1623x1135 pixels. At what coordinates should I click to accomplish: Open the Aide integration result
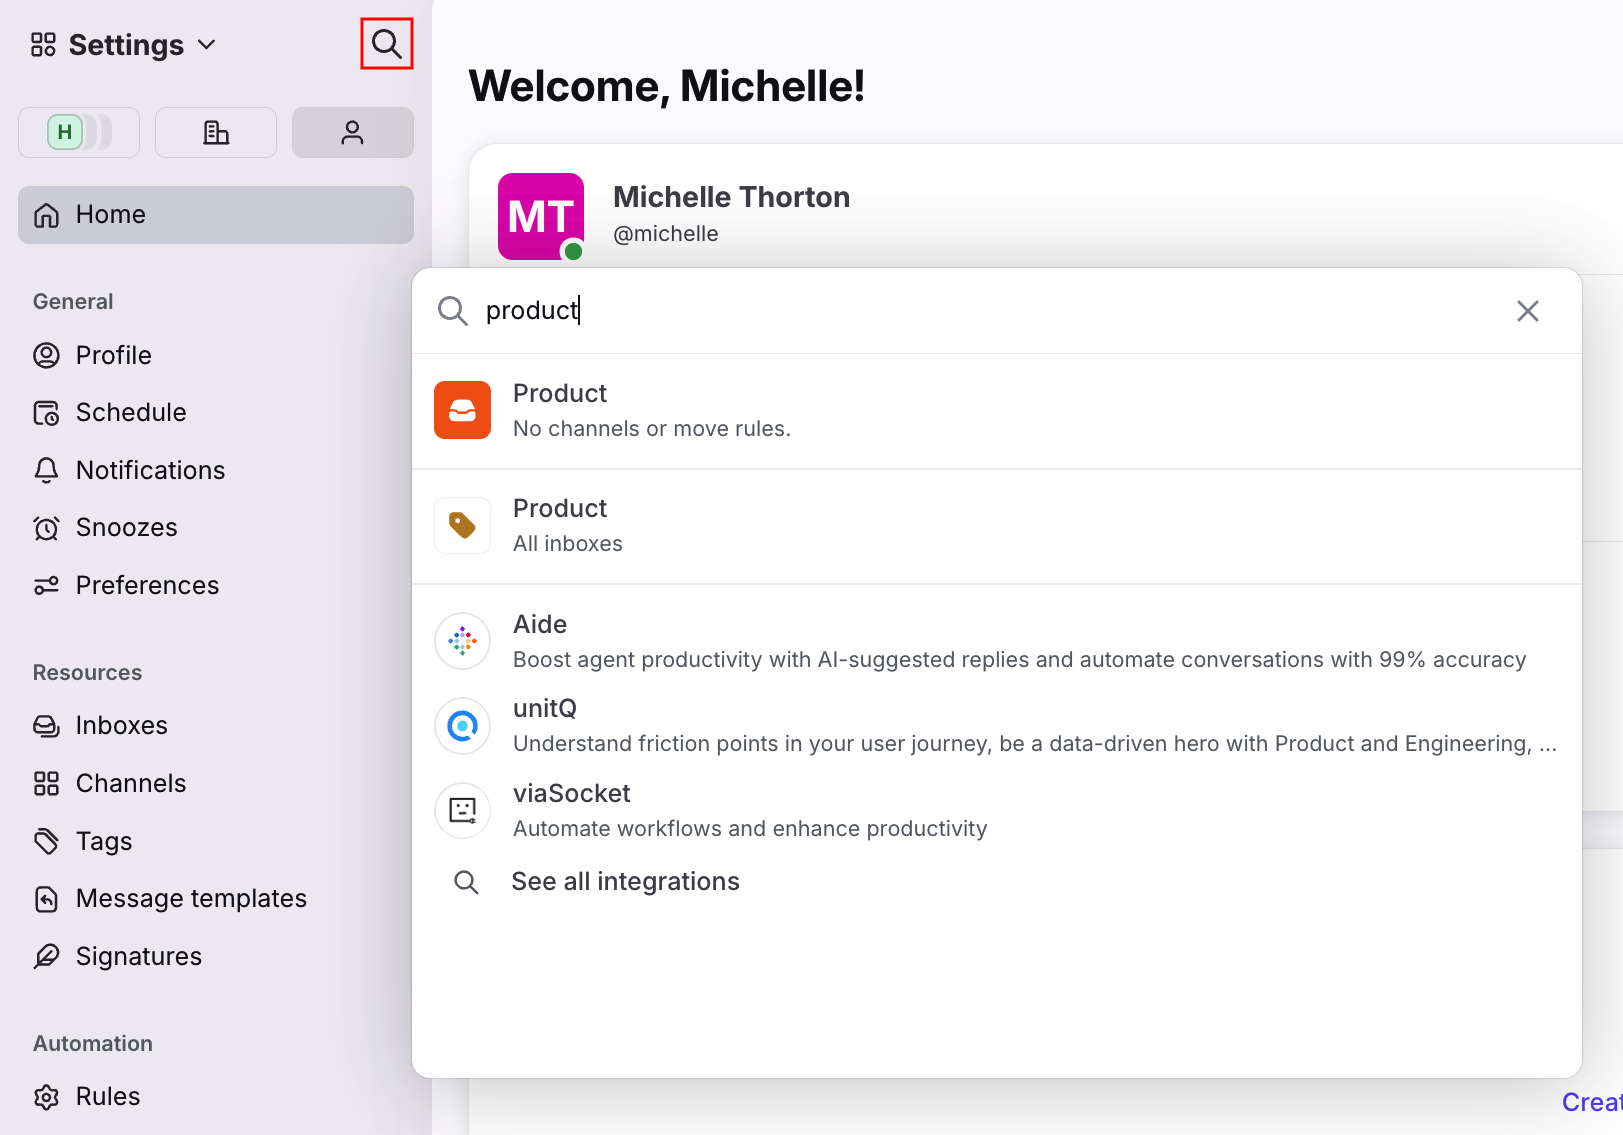click(x=997, y=641)
